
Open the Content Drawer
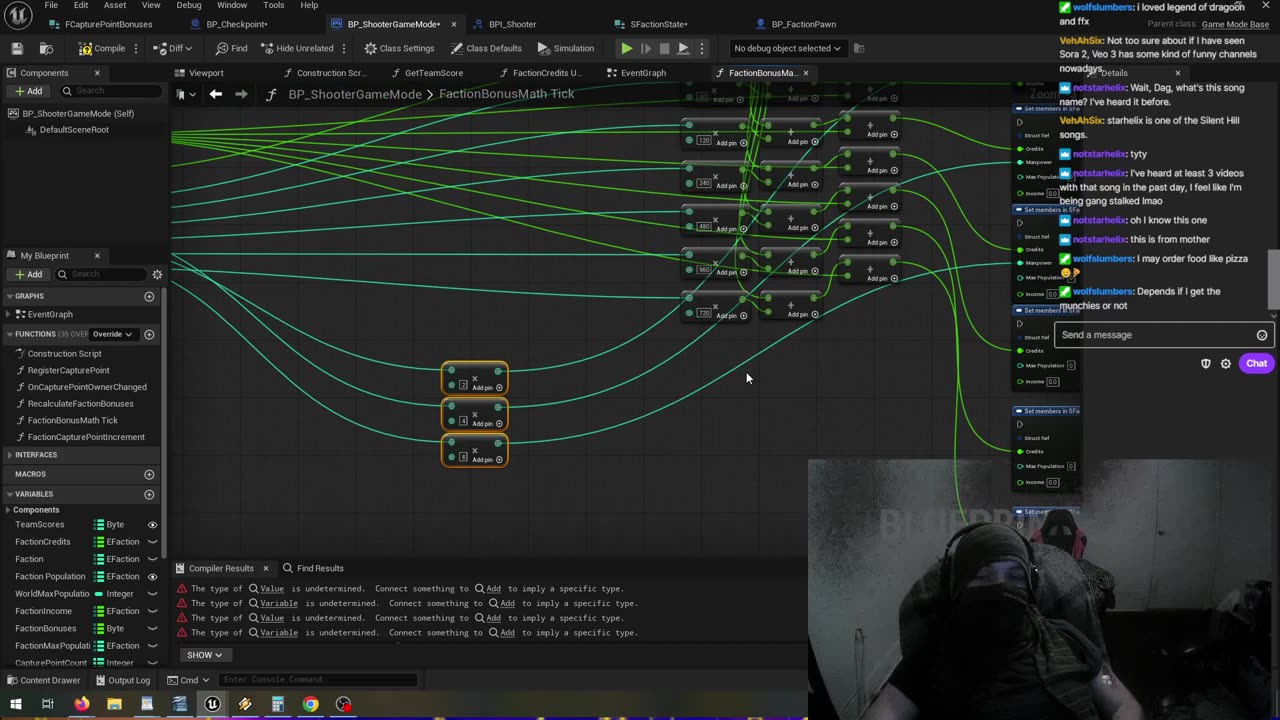(42, 680)
